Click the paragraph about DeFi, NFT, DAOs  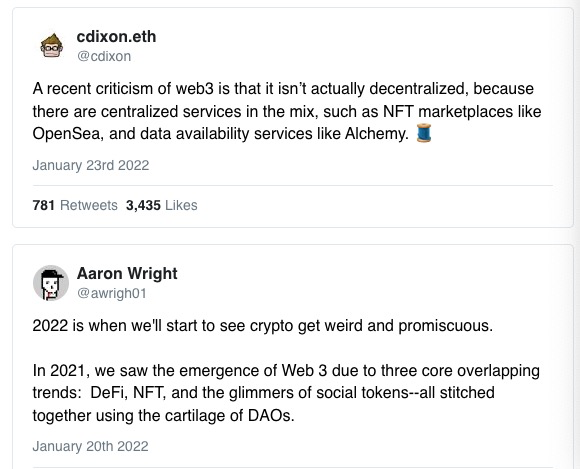tap(286, 393)
